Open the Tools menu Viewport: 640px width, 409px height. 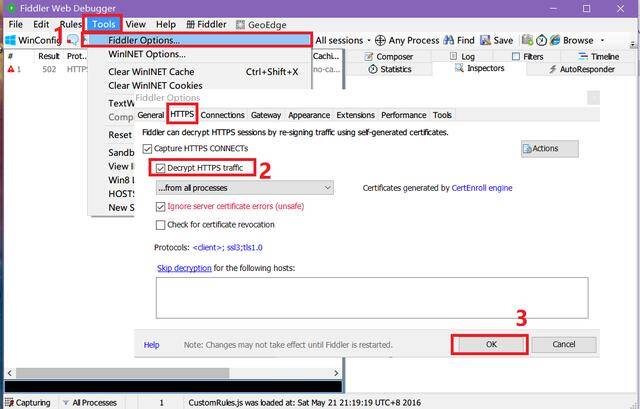pos(104,24)
